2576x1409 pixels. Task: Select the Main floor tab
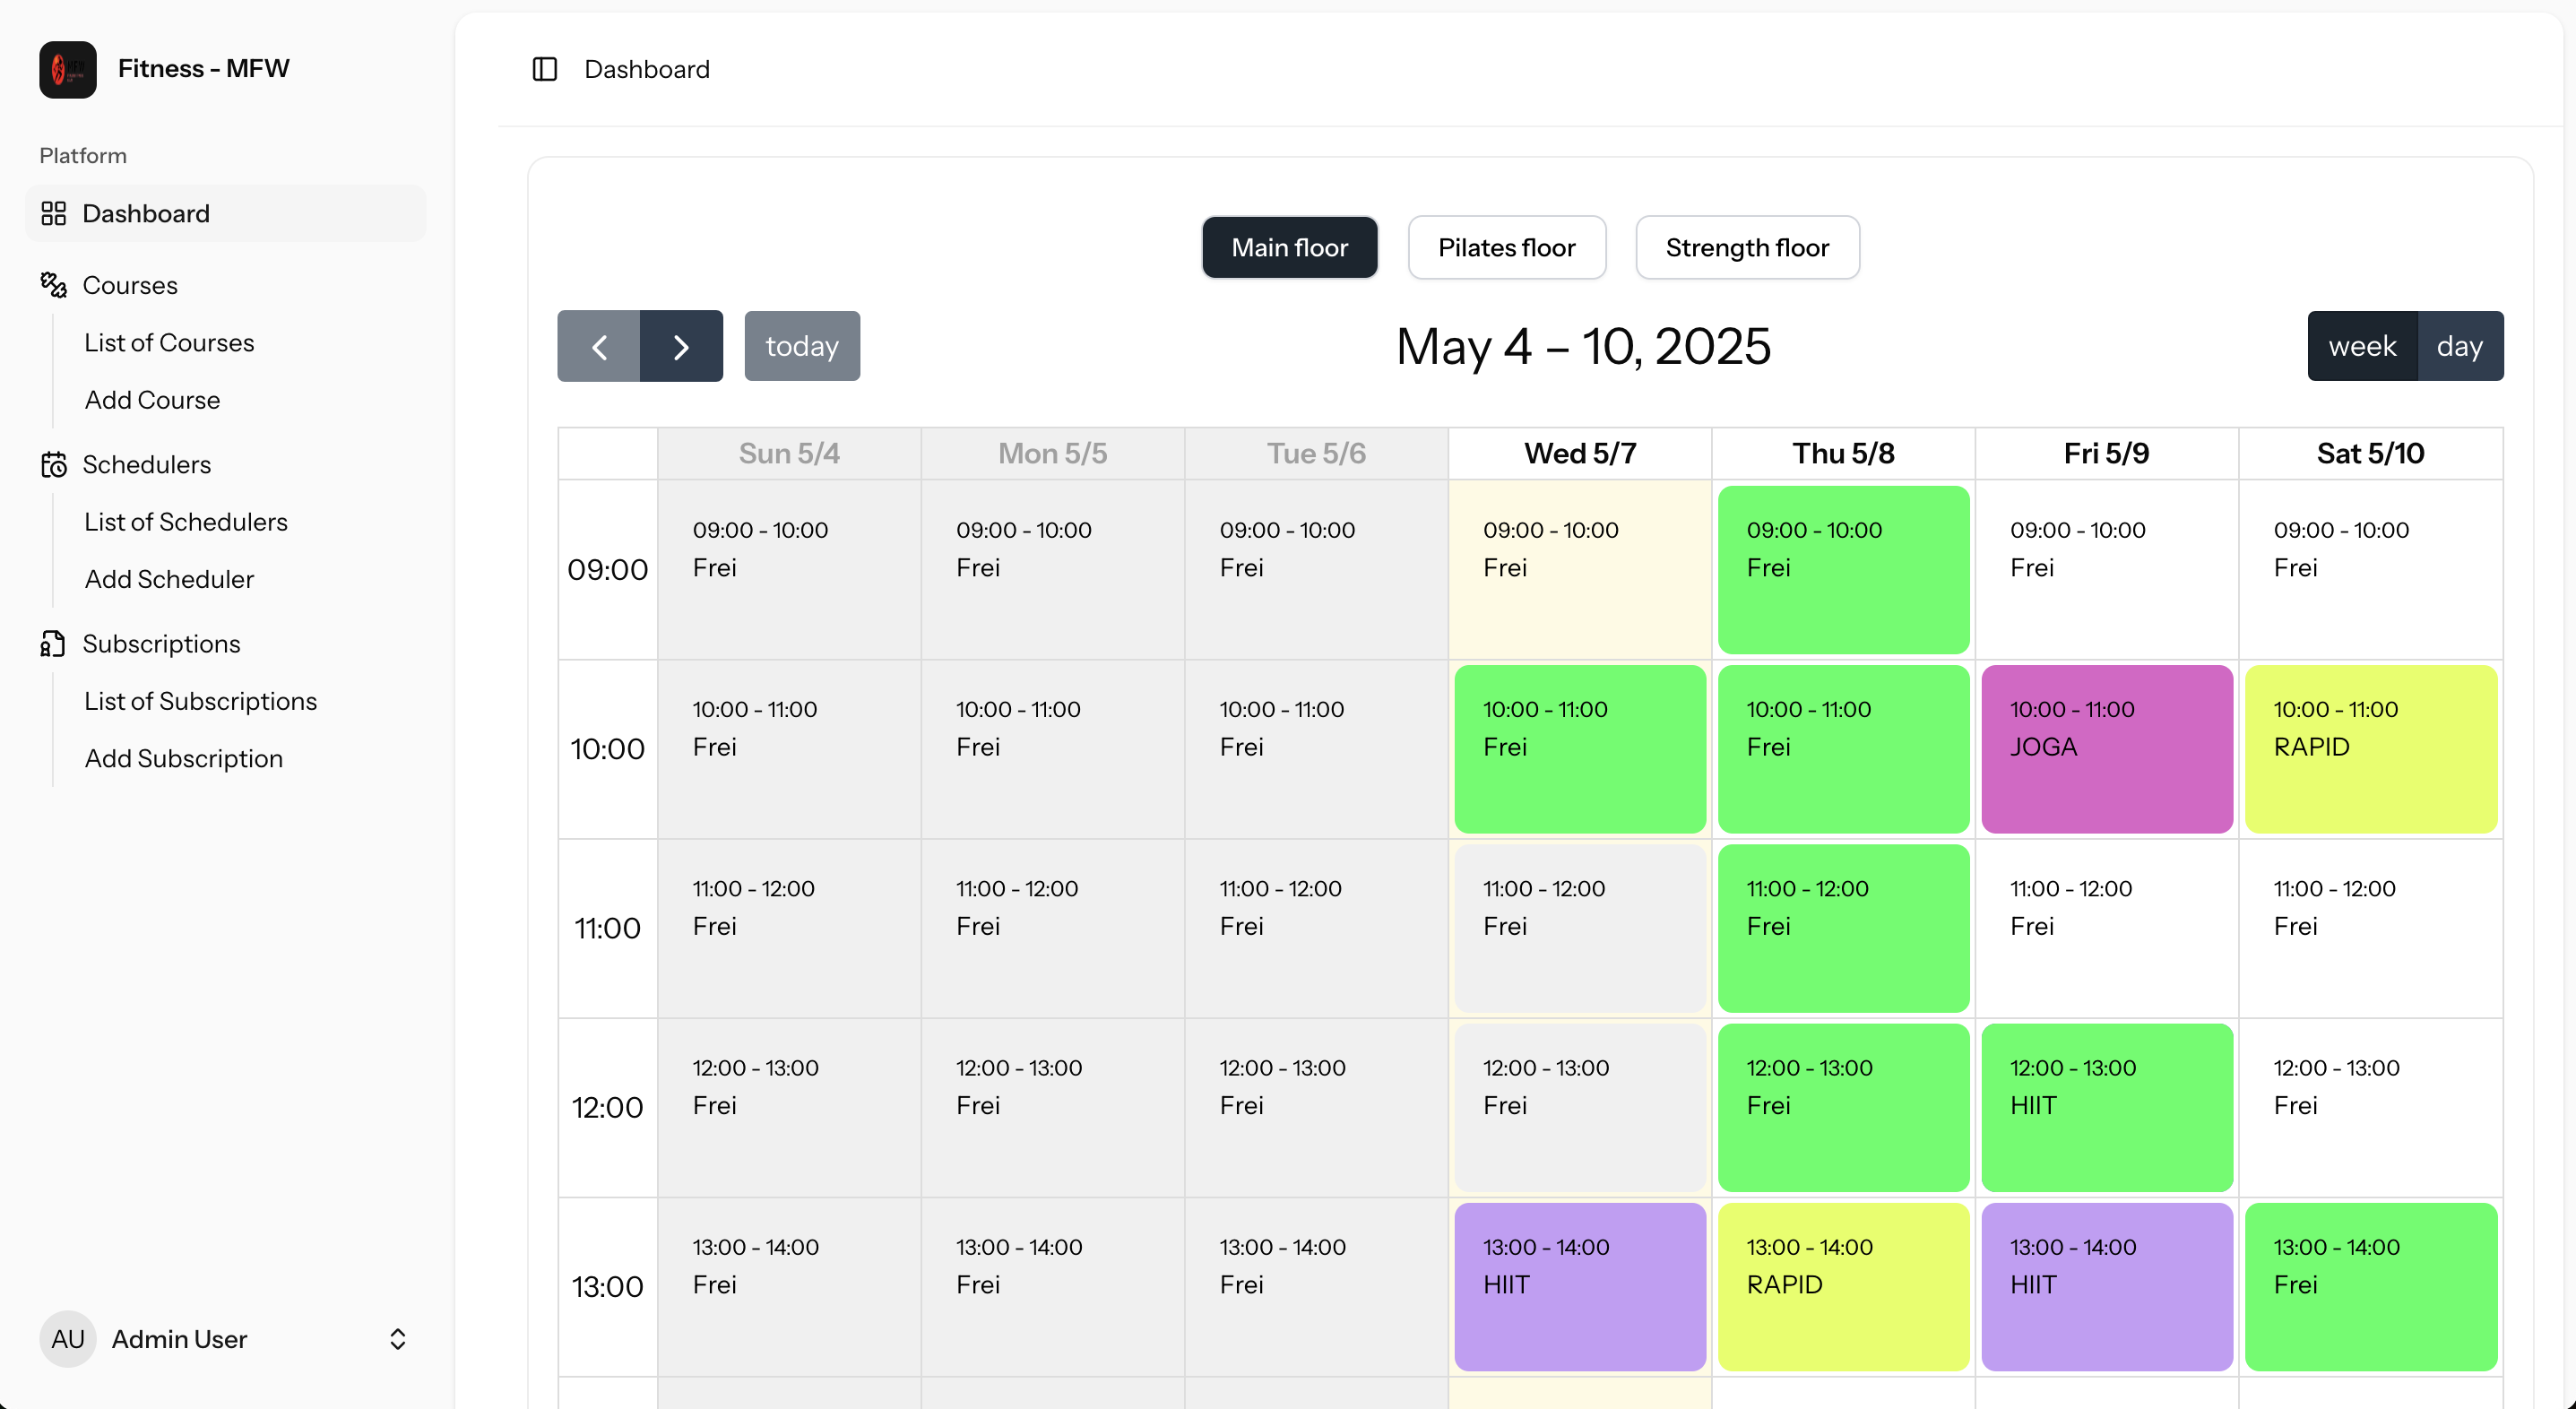(1290, 247)
